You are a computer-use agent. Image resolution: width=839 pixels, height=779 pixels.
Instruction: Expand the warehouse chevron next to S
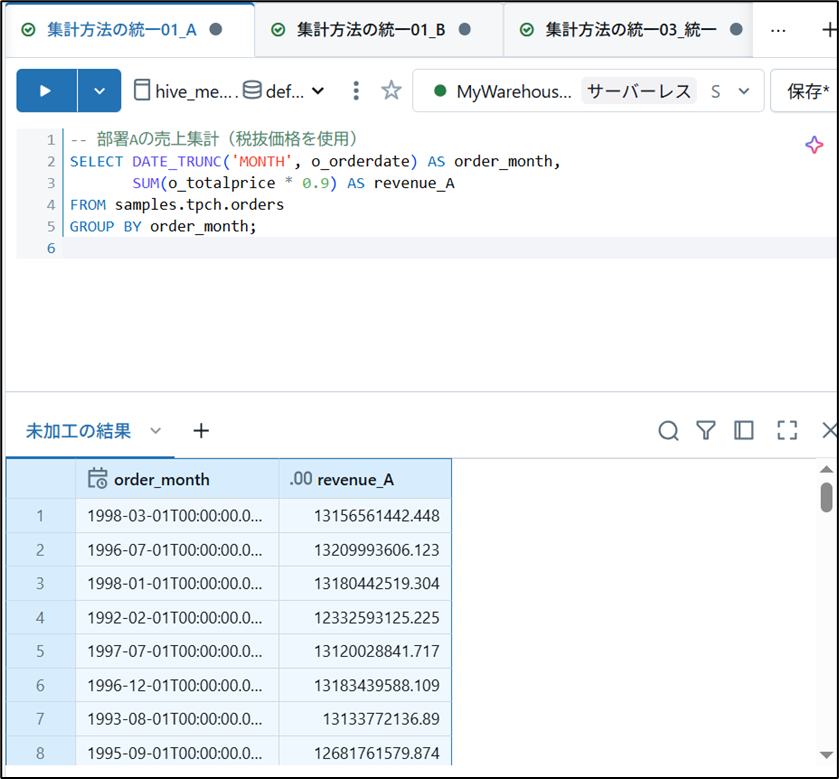point(744,91)
